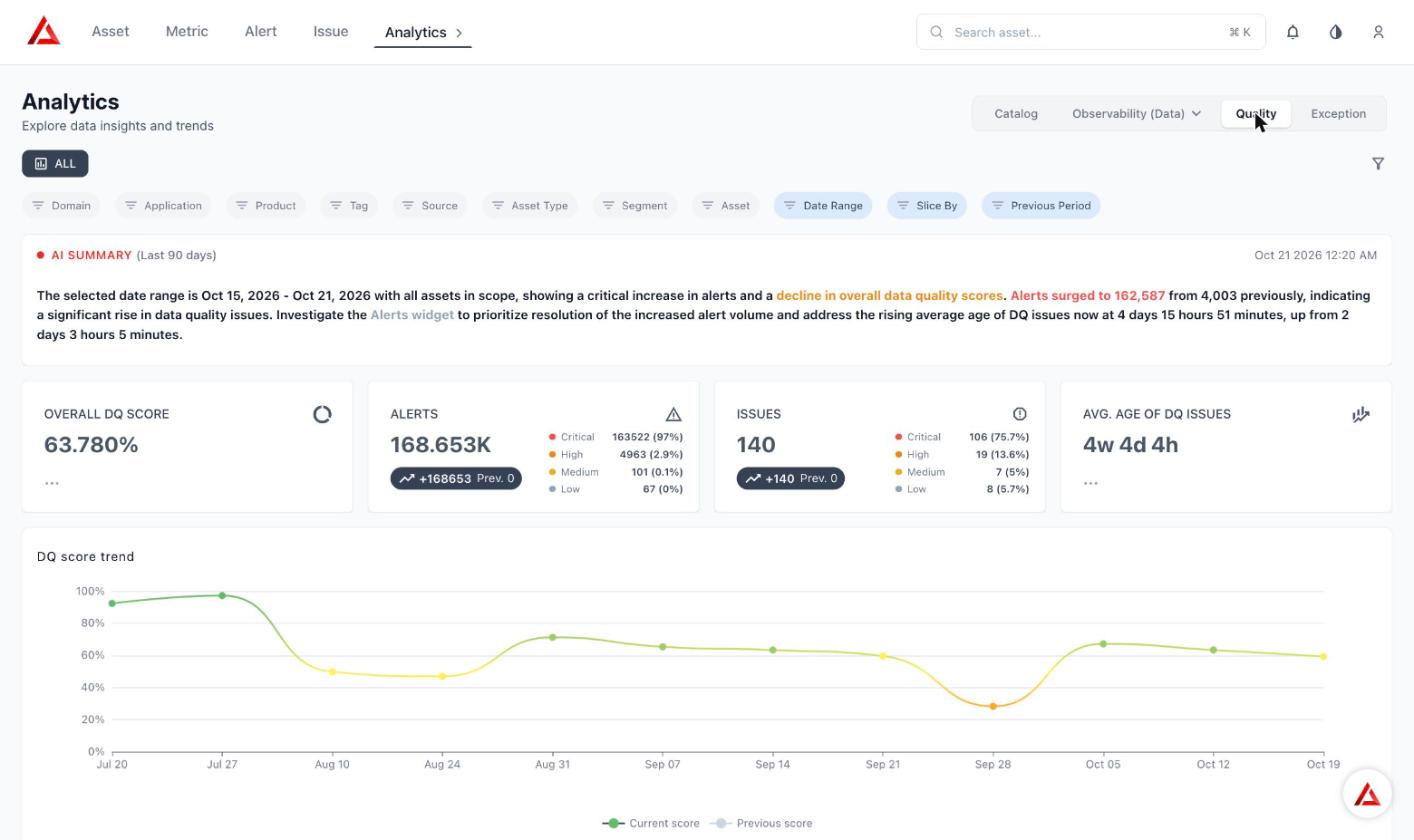Click the Overall DQ Score donut icon
Image resolution: width=1414 pixels, height=840 pixels.
[322, 414]
